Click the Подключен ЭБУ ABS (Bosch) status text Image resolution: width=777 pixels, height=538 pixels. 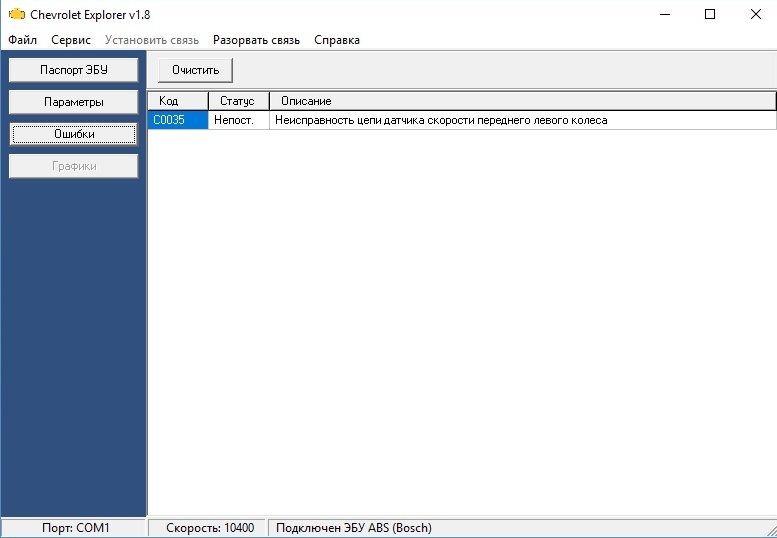coord(353,528)
